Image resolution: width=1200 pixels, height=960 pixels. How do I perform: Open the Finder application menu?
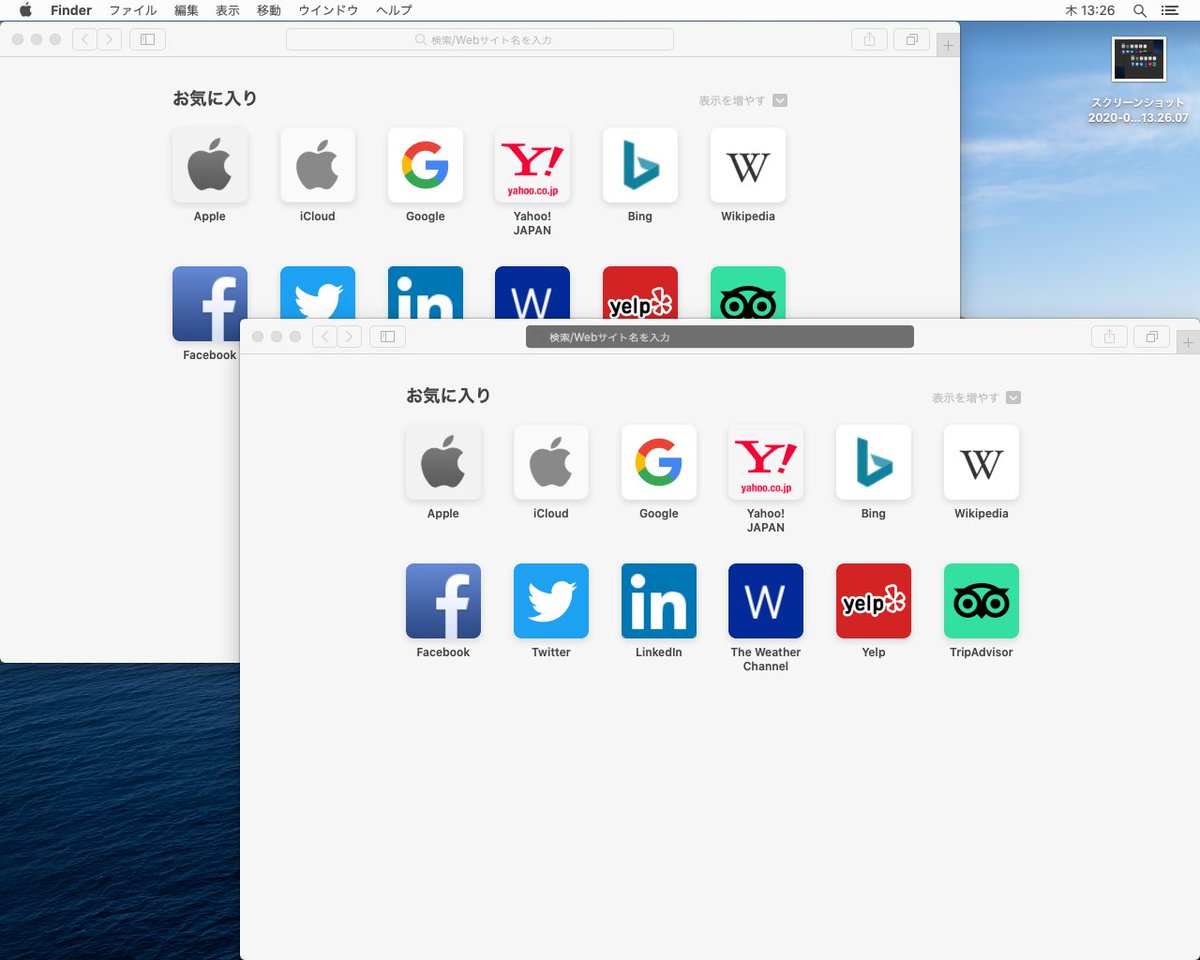pos(71,10)
